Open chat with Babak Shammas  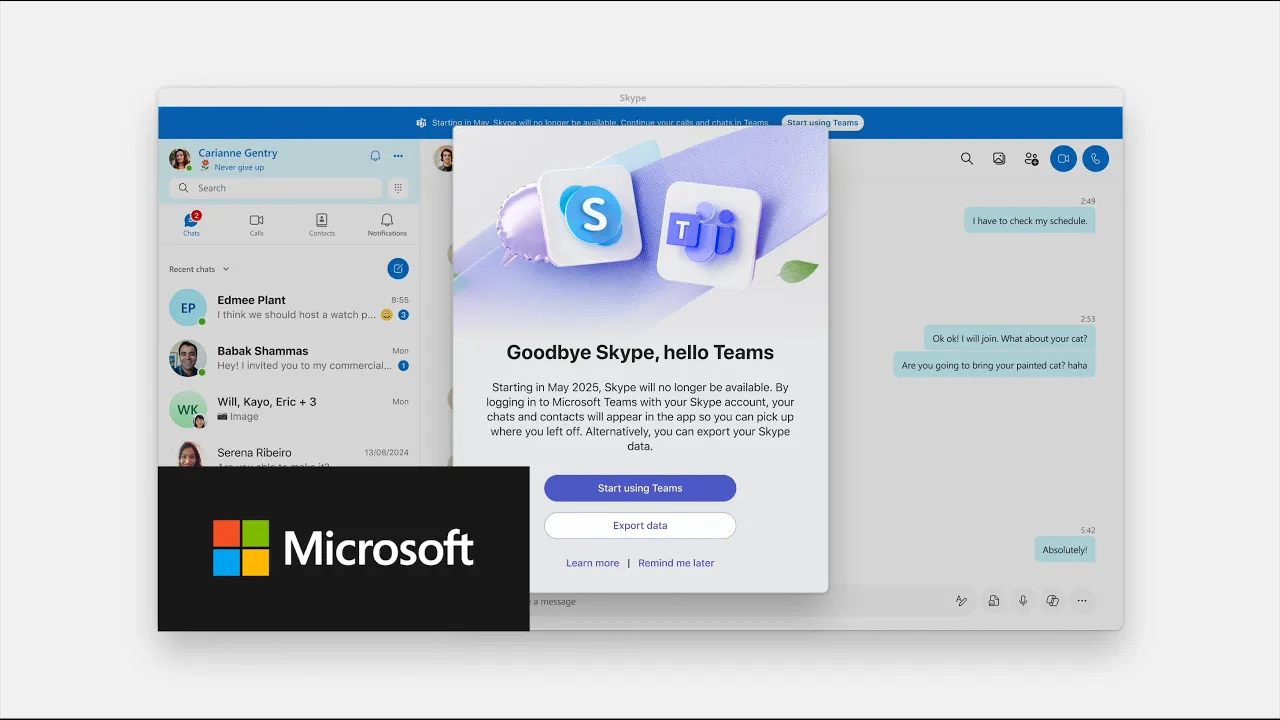[289, 358]
